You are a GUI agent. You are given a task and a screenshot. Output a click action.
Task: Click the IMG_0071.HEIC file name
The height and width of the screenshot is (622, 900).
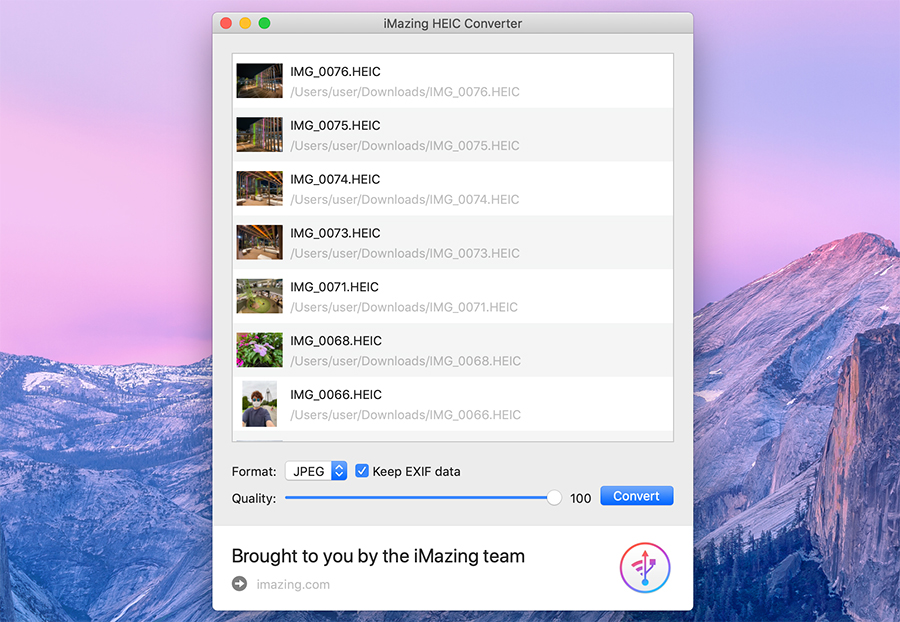tap(335, 287)
